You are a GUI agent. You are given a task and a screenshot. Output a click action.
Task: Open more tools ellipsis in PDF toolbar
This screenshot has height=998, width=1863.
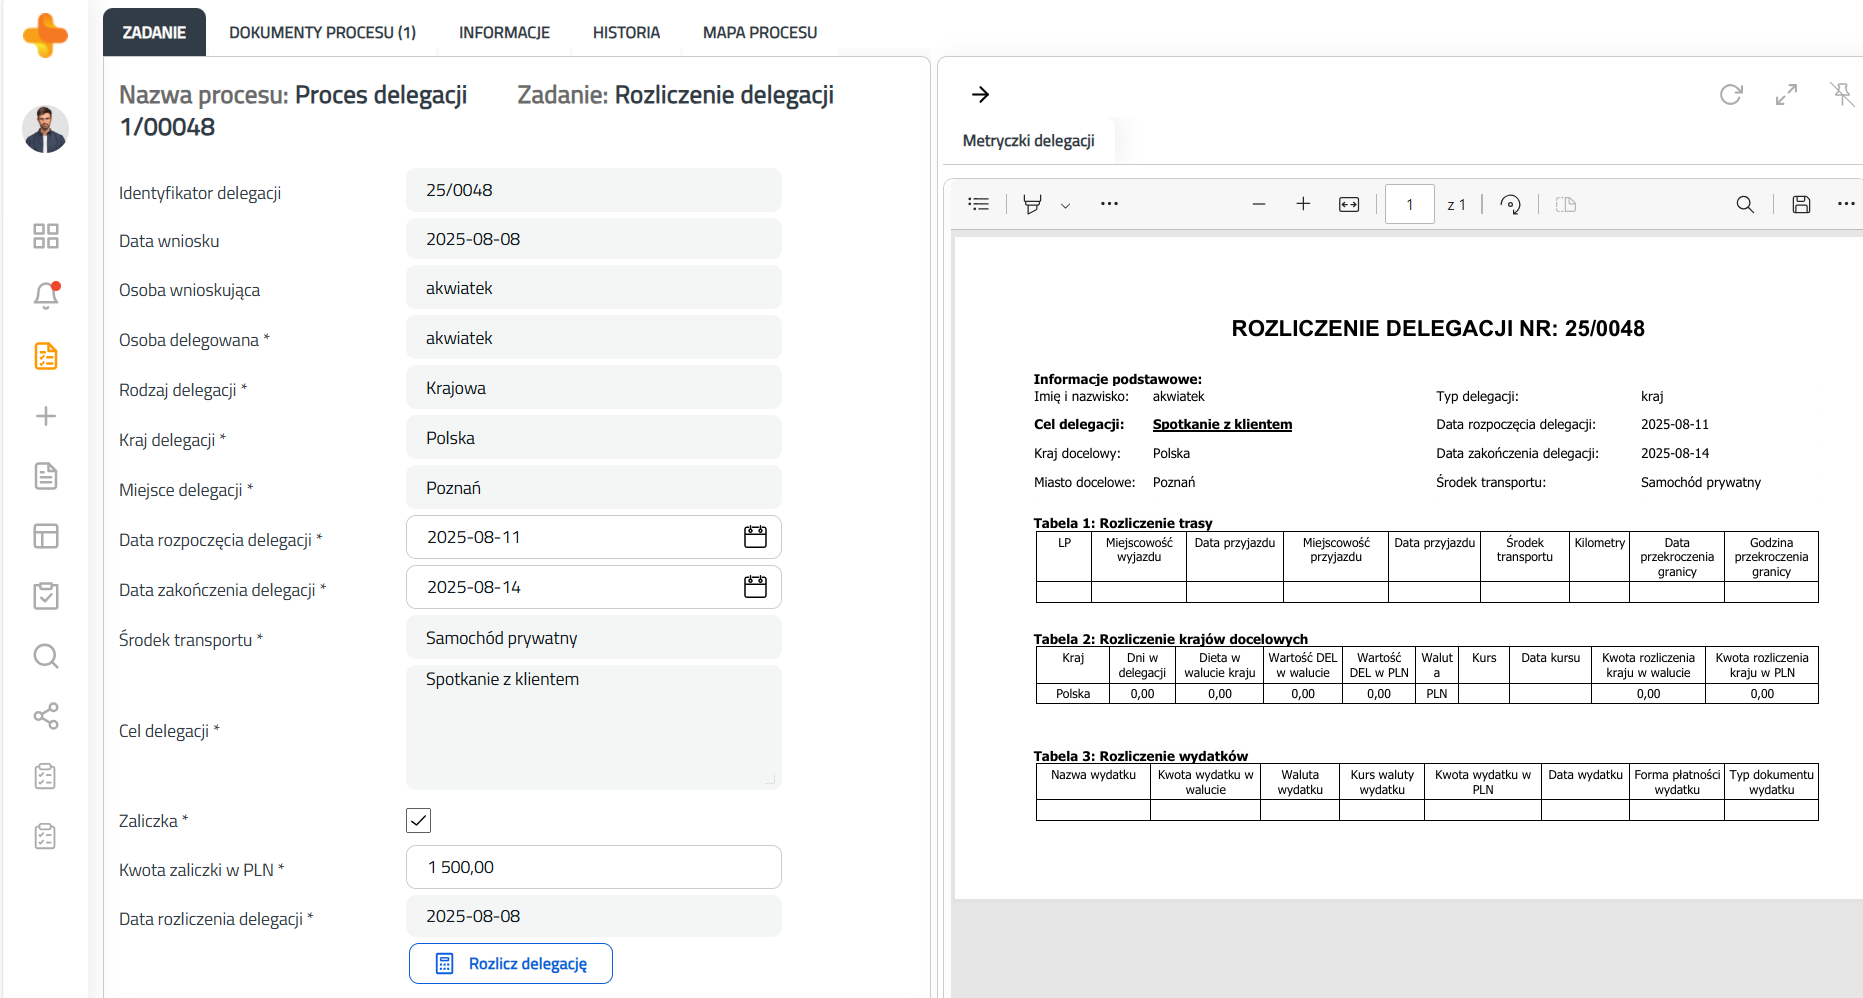[x=1109, y=204]
